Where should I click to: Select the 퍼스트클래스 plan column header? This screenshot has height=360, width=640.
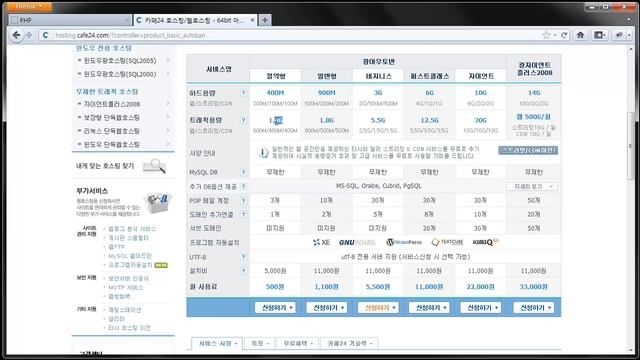coord(429,76)
